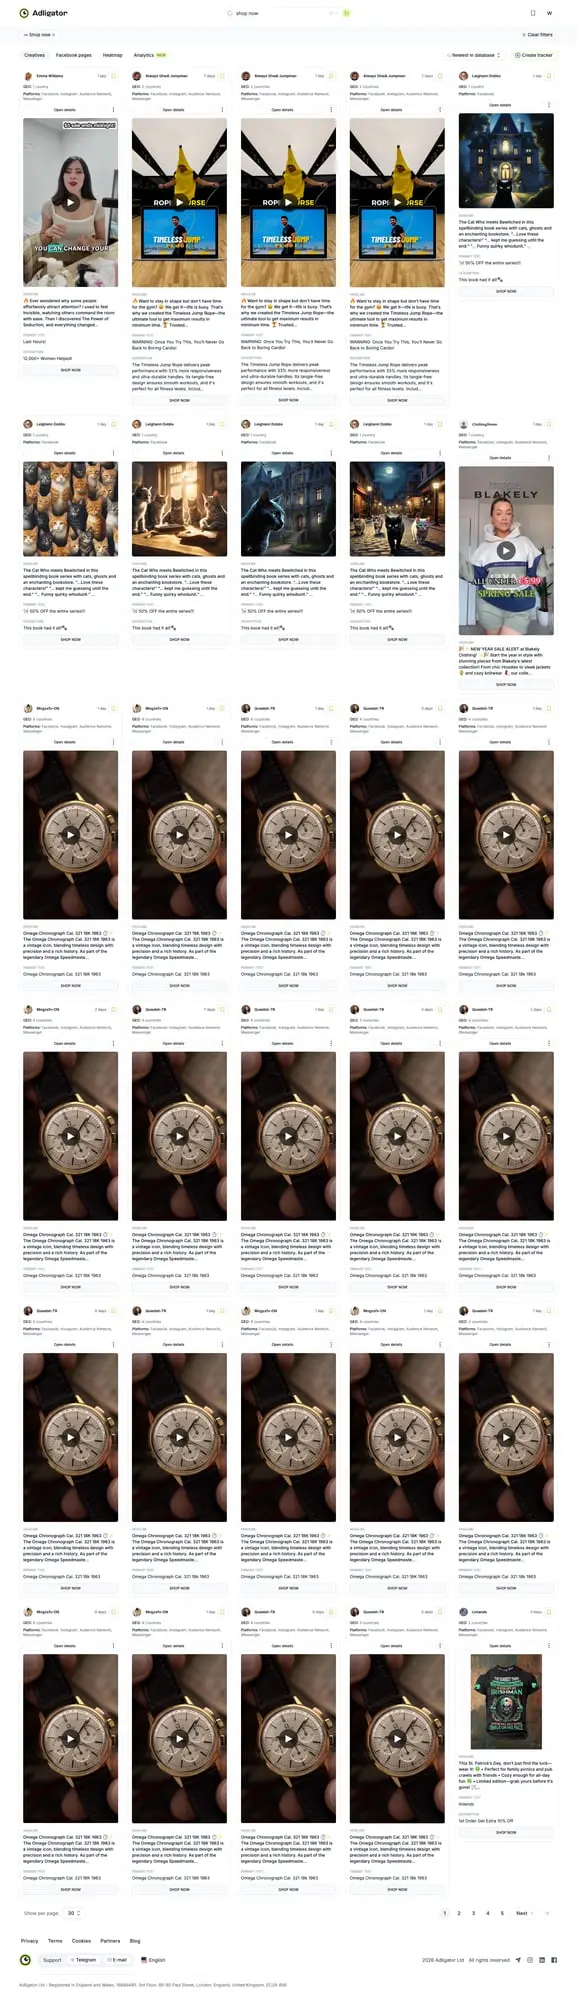Image resolution: width=577 pixels, height=2000 pixels.
Task: Open the LinkedIn icon in footer
Action: (542, 1960)
